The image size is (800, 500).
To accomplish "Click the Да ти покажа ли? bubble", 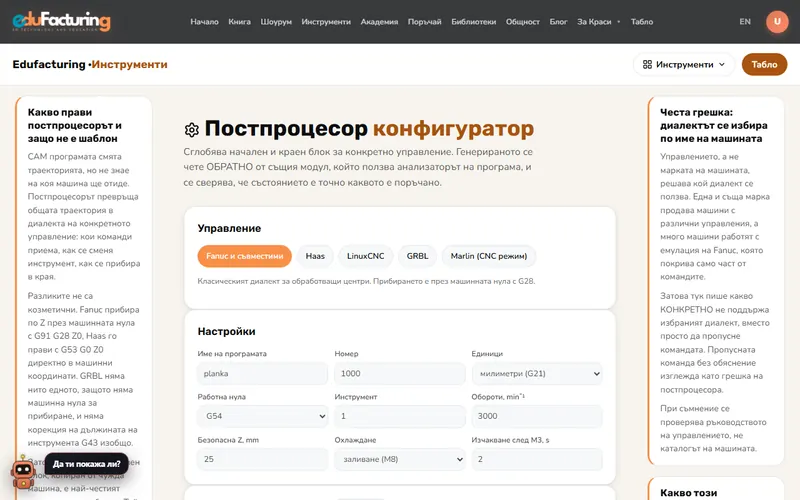I will tap(86, 464).
